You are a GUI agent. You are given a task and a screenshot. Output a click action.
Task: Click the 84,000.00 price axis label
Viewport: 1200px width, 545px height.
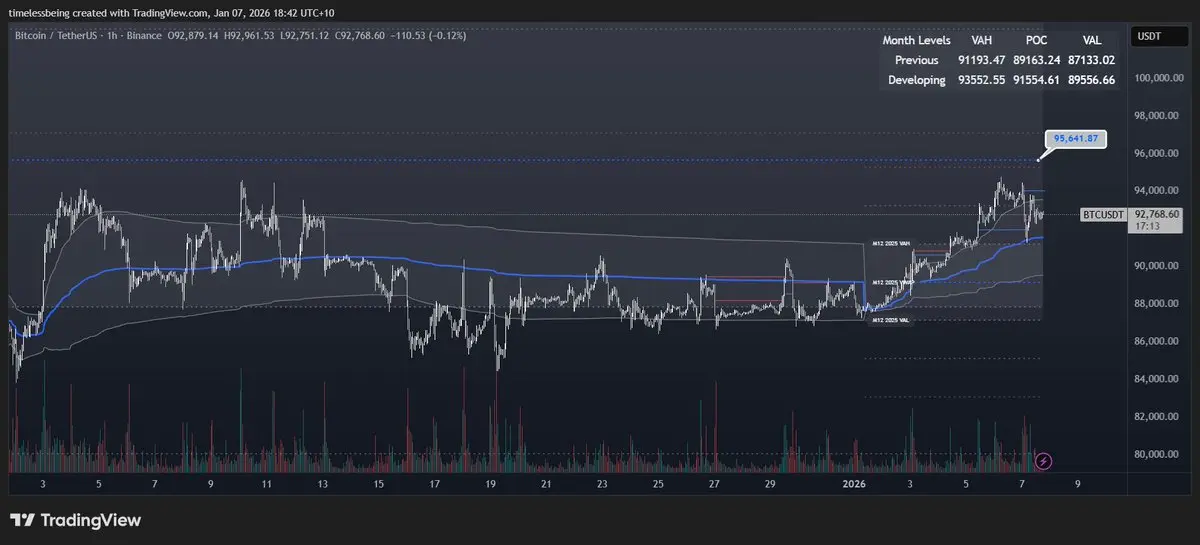tap(1158, 379)
